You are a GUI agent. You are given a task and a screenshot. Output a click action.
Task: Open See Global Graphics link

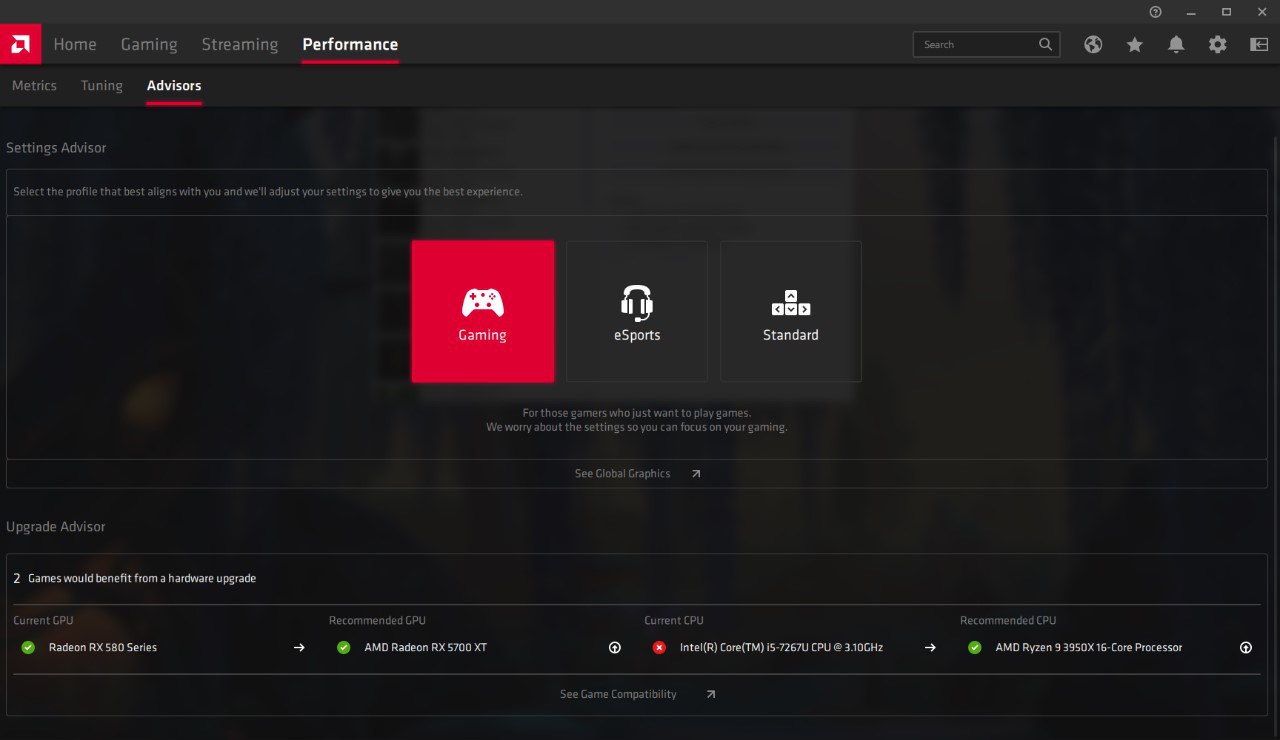click(x=622, y=474)
